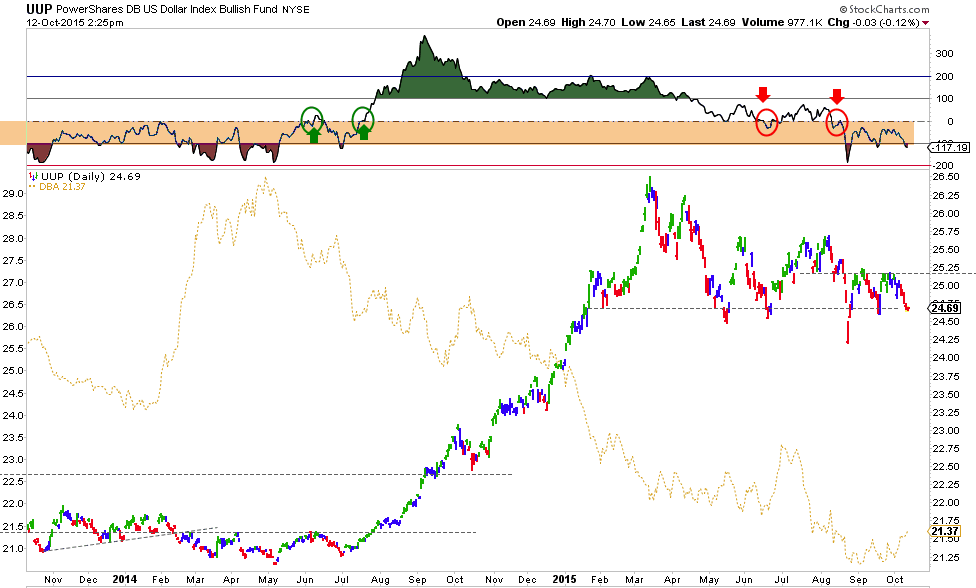Click the 22.25 label on right price axis

click(x=946, y=485)
